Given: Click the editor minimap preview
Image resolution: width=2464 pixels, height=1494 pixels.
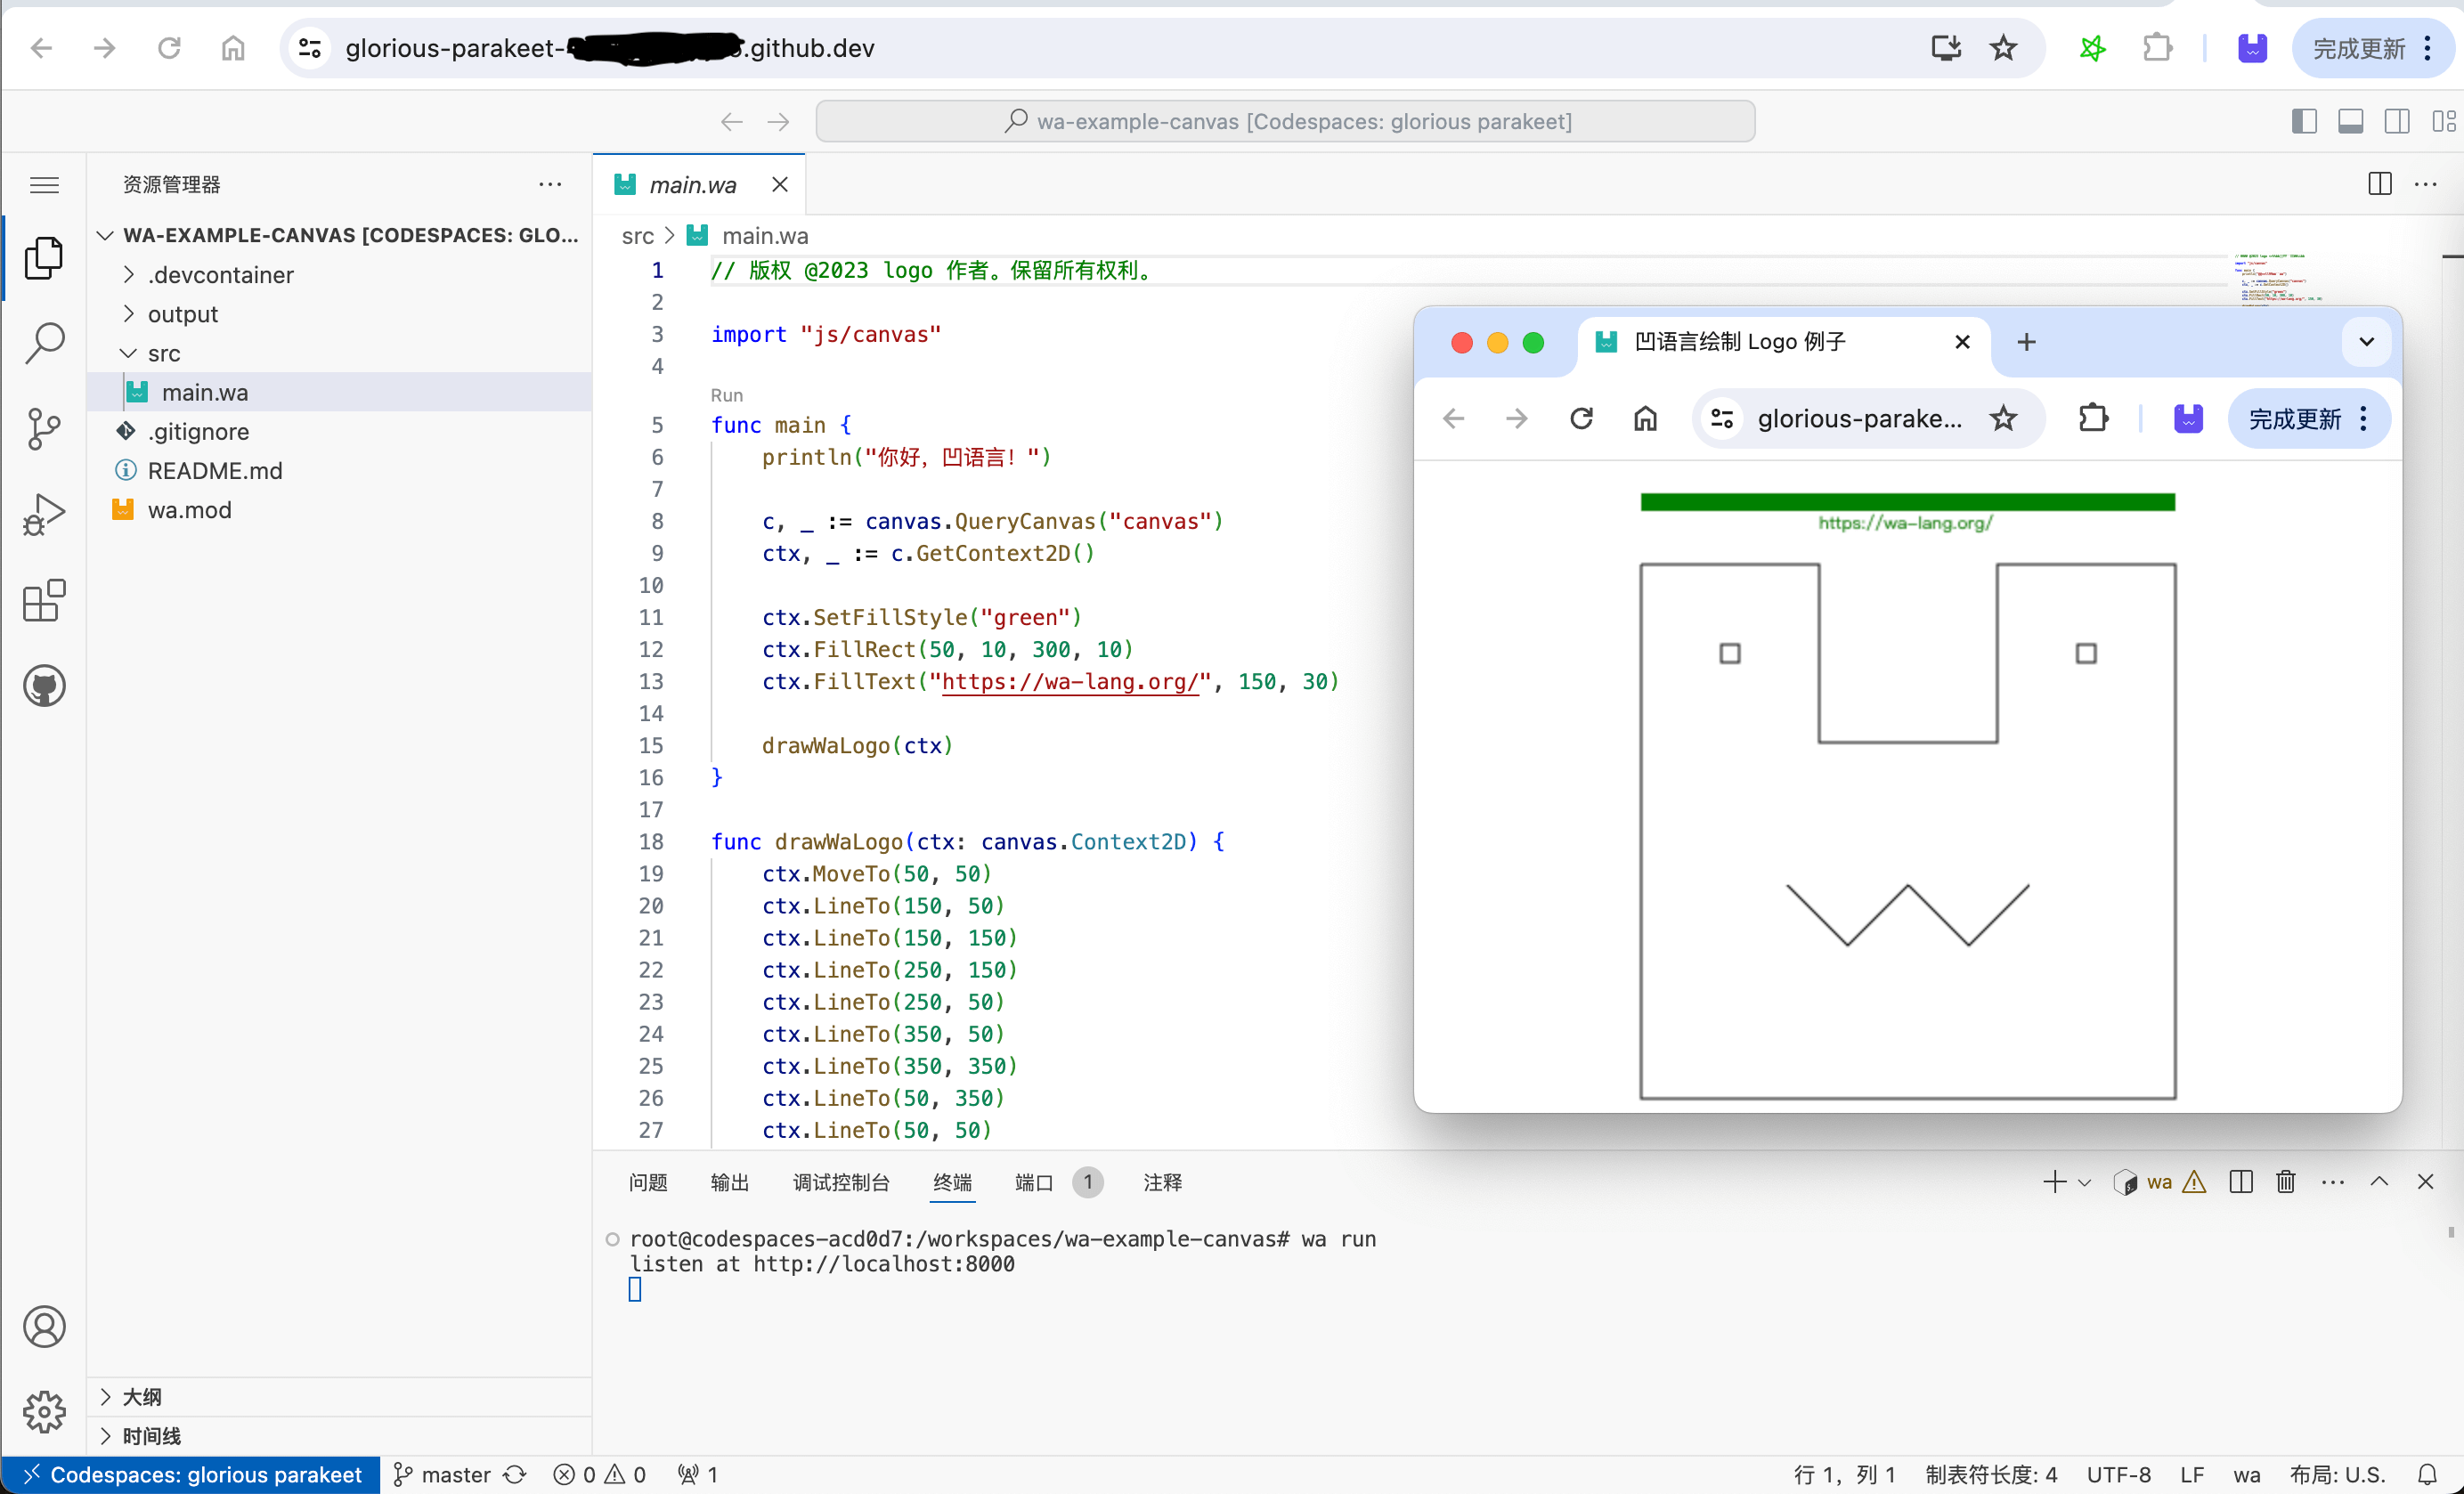Looking at the screenshot, I should coord(2280,279).
